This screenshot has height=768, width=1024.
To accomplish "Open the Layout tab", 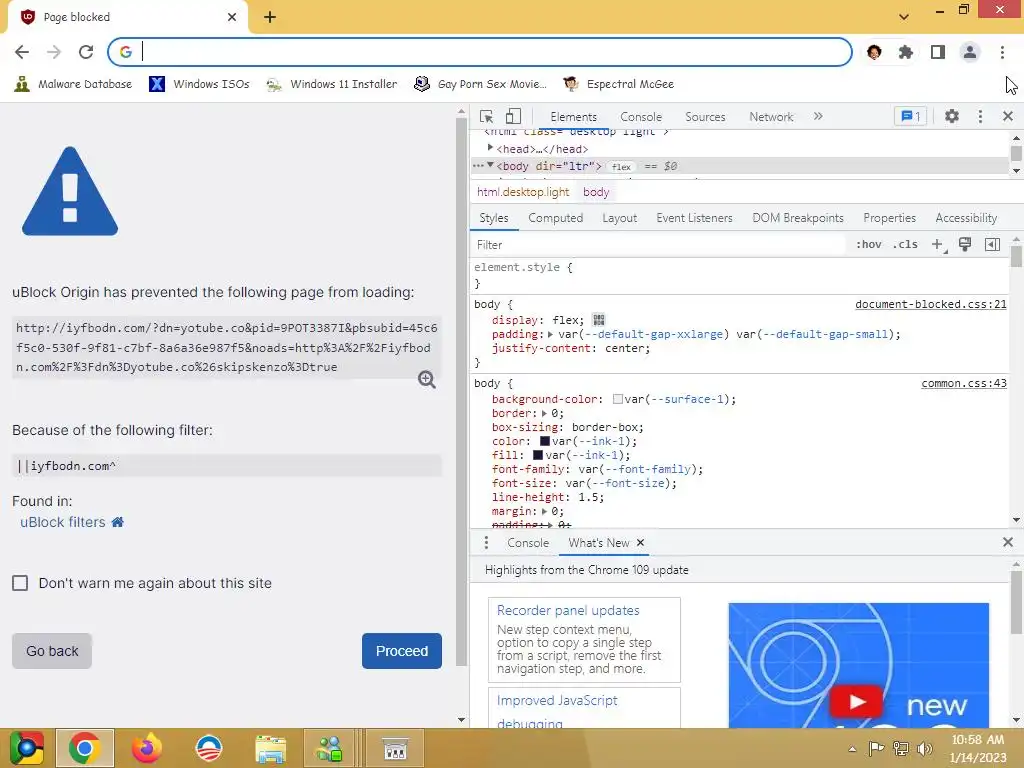I will (619, 218).
